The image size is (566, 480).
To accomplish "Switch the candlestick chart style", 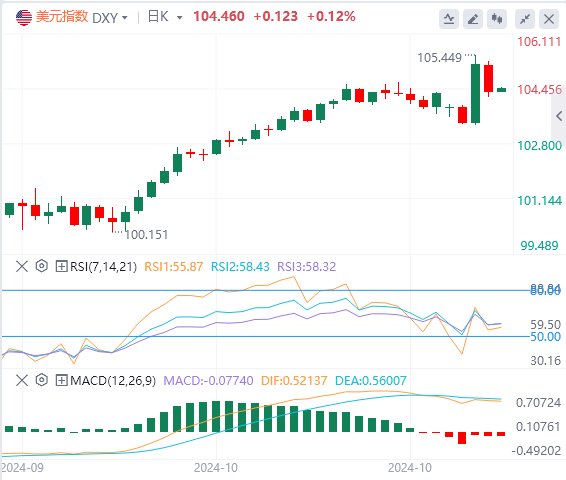I will [497, 19].
